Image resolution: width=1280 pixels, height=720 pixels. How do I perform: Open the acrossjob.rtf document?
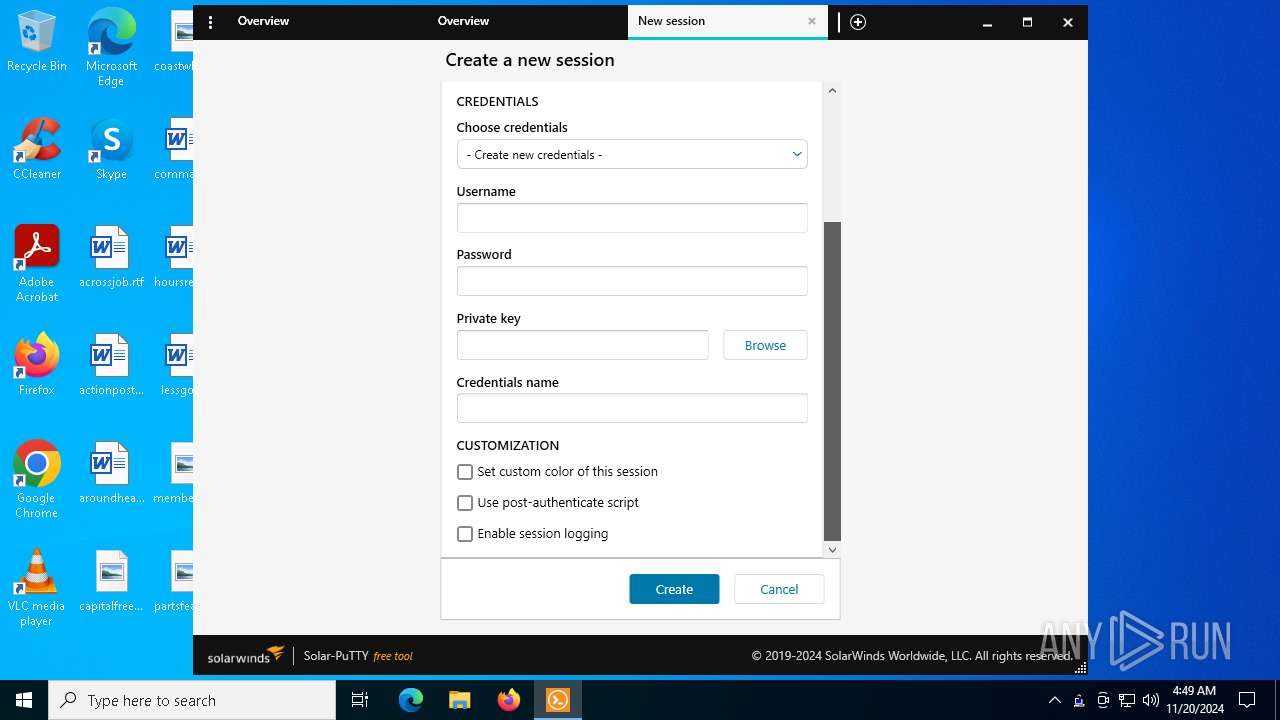[x=111, y=257]
